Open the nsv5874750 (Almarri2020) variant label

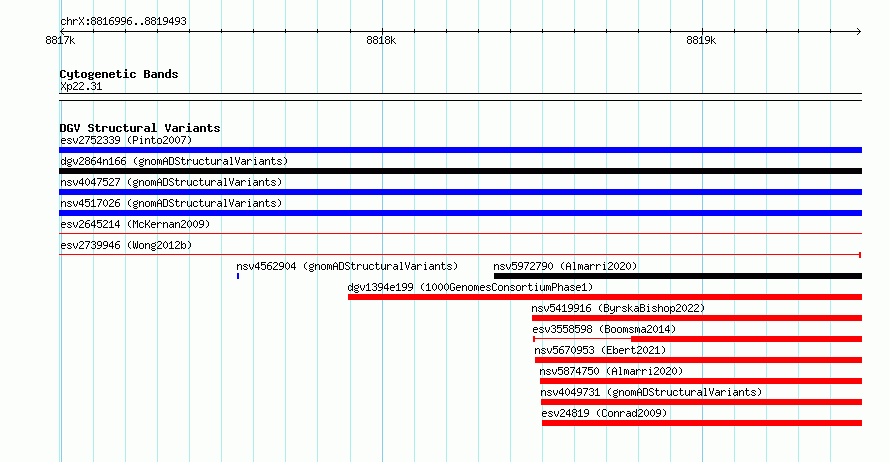tap(611, 371)
